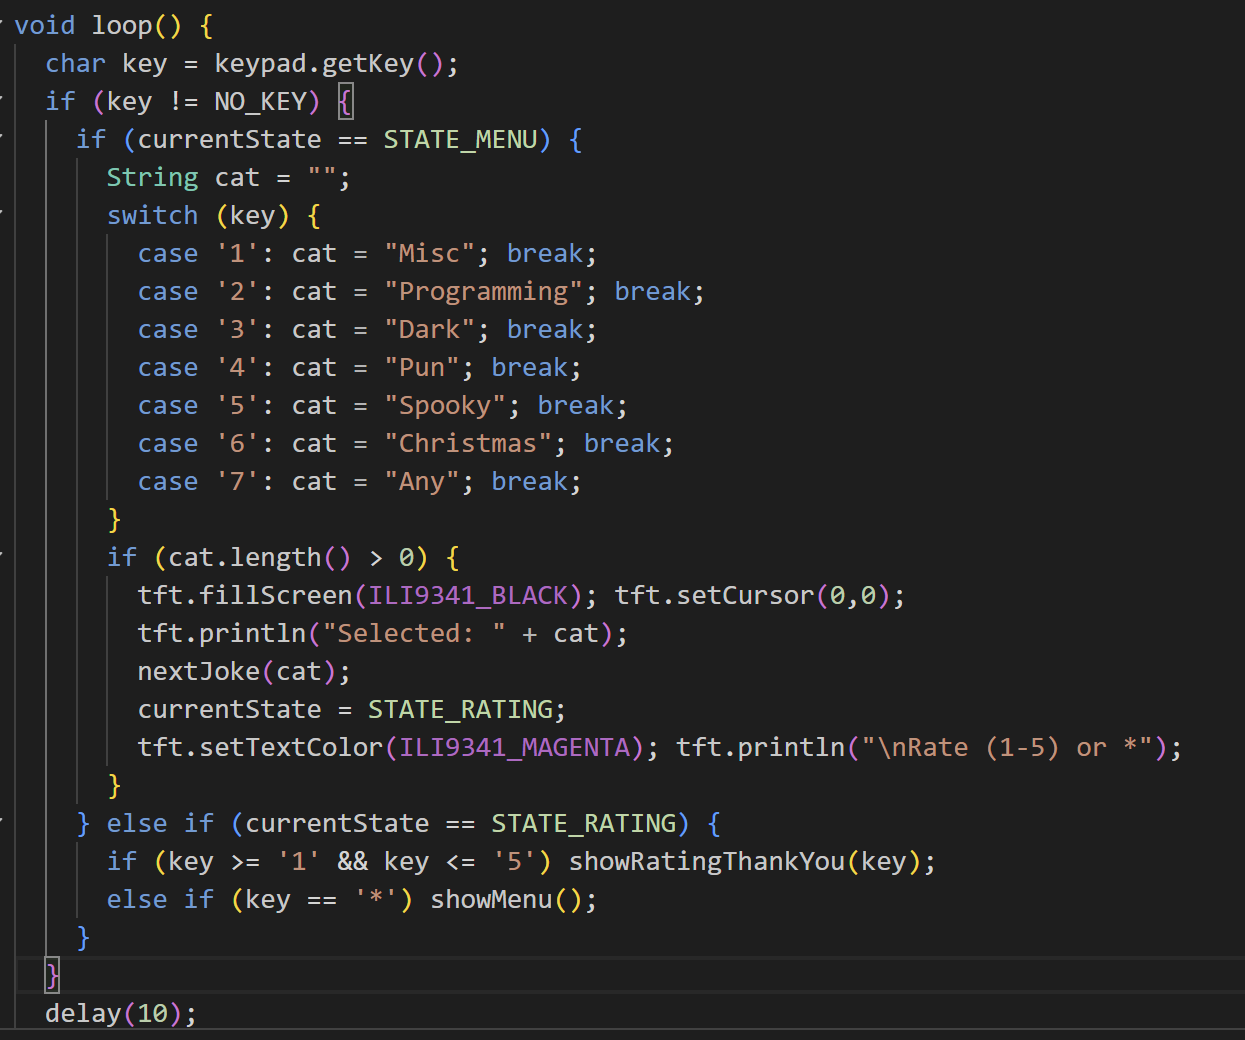Click STATE_RATING in the else if condition
The width and height of the screenshot is (1245, 1040).
point(583,823)
